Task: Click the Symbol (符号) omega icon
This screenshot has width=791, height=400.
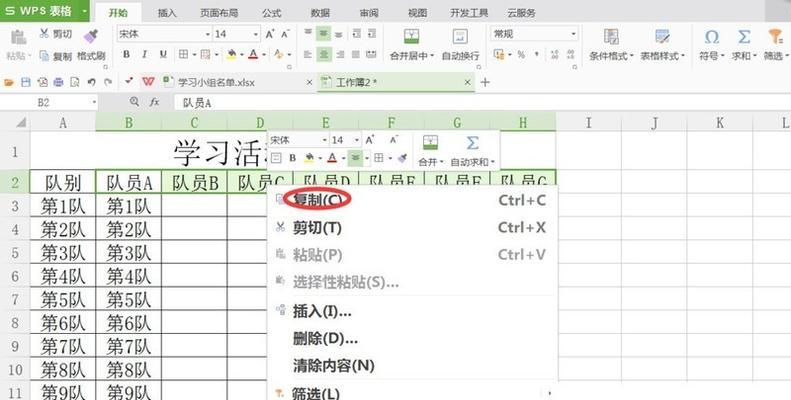Action: pyautogui.click(x=711, y=36)
